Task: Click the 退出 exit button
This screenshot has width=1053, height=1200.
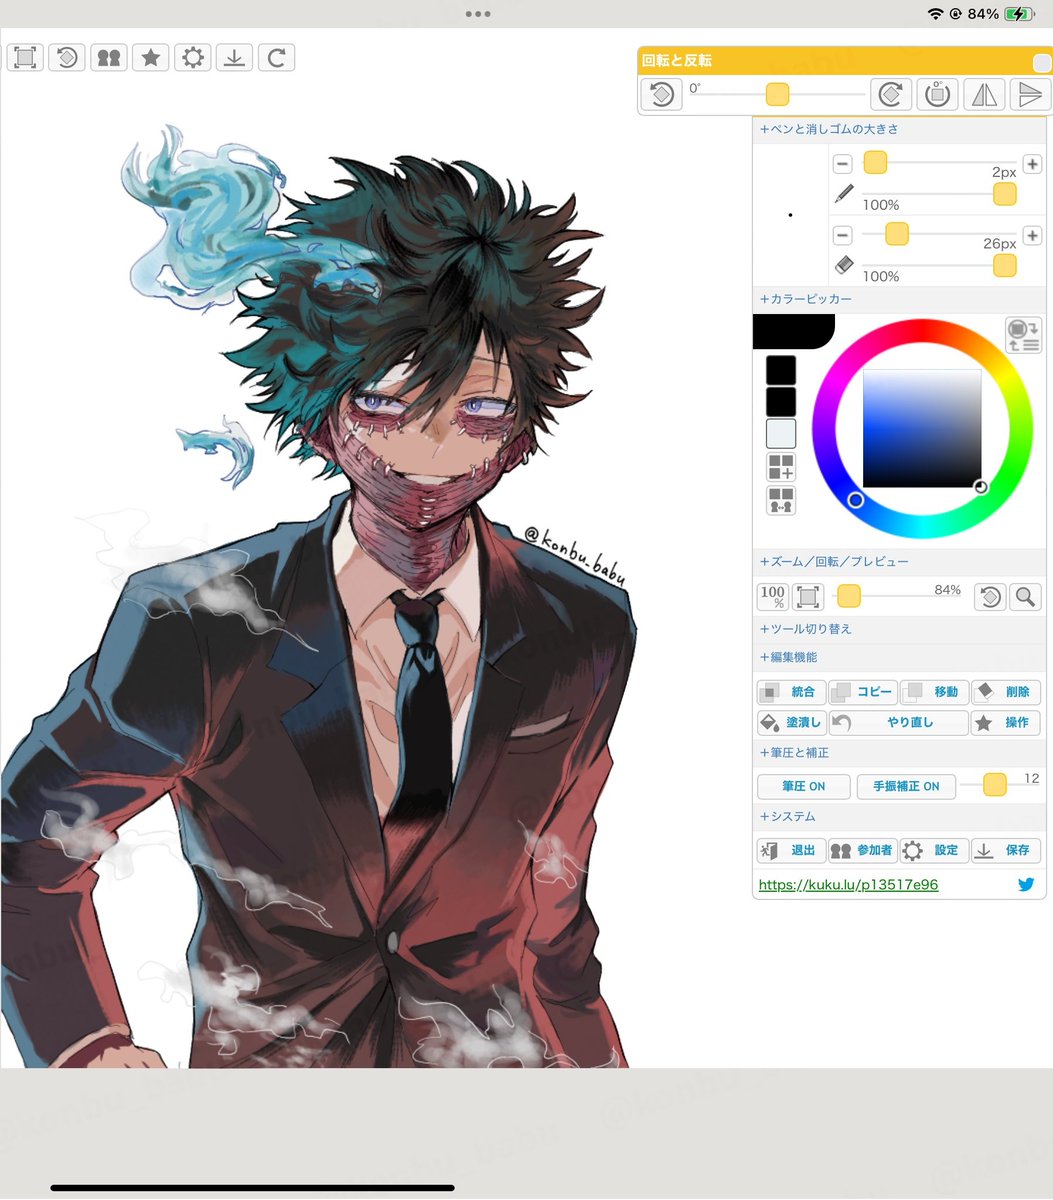Action: [792, 850]
